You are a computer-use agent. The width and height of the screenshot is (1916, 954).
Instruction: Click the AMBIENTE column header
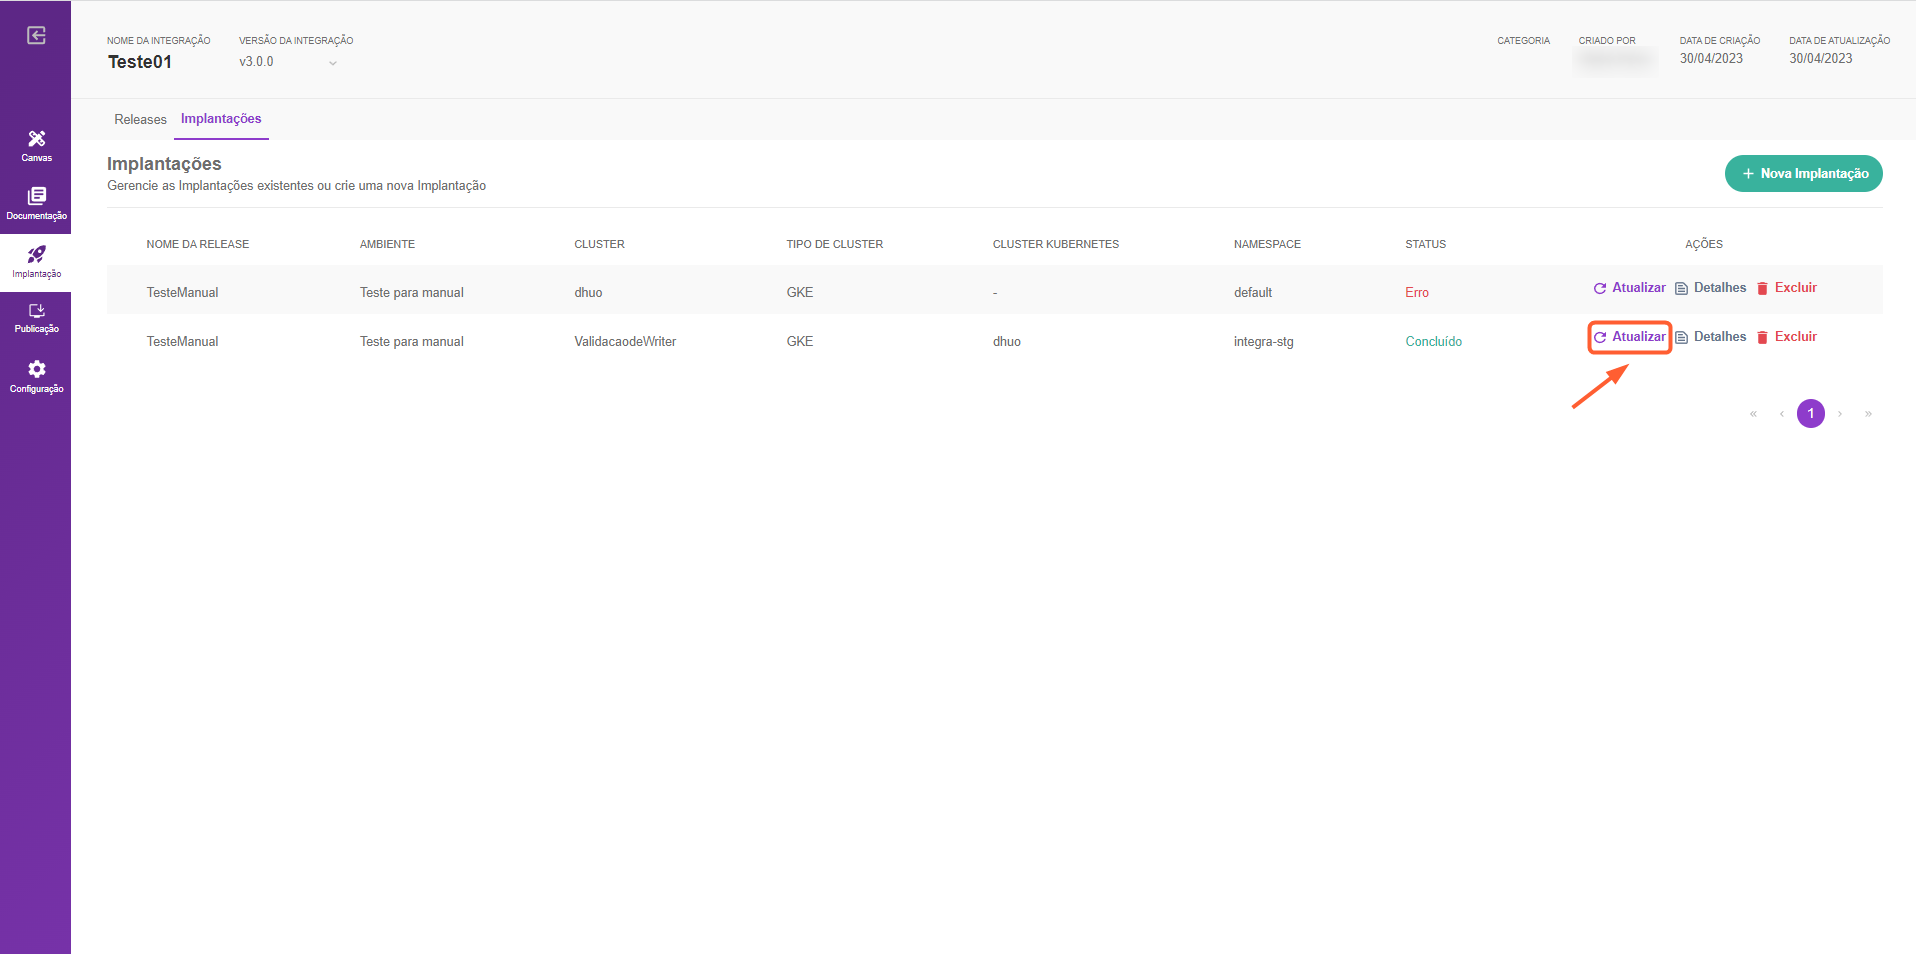click(387, 244)
